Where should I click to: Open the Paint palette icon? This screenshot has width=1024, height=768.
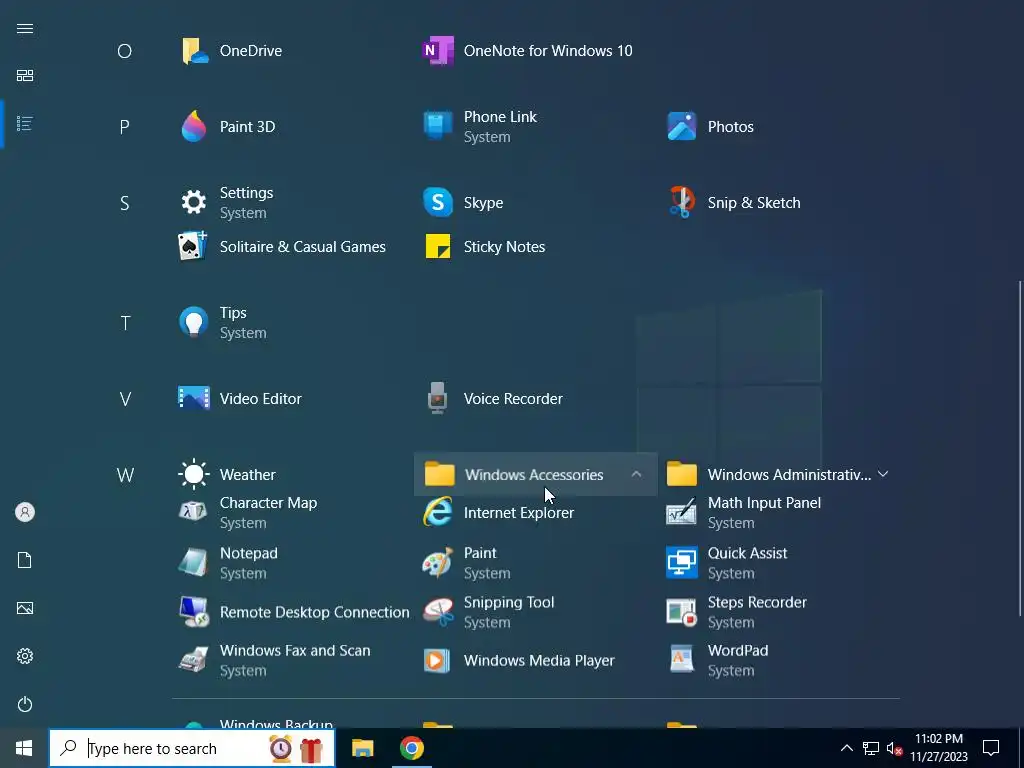[438, 562]
